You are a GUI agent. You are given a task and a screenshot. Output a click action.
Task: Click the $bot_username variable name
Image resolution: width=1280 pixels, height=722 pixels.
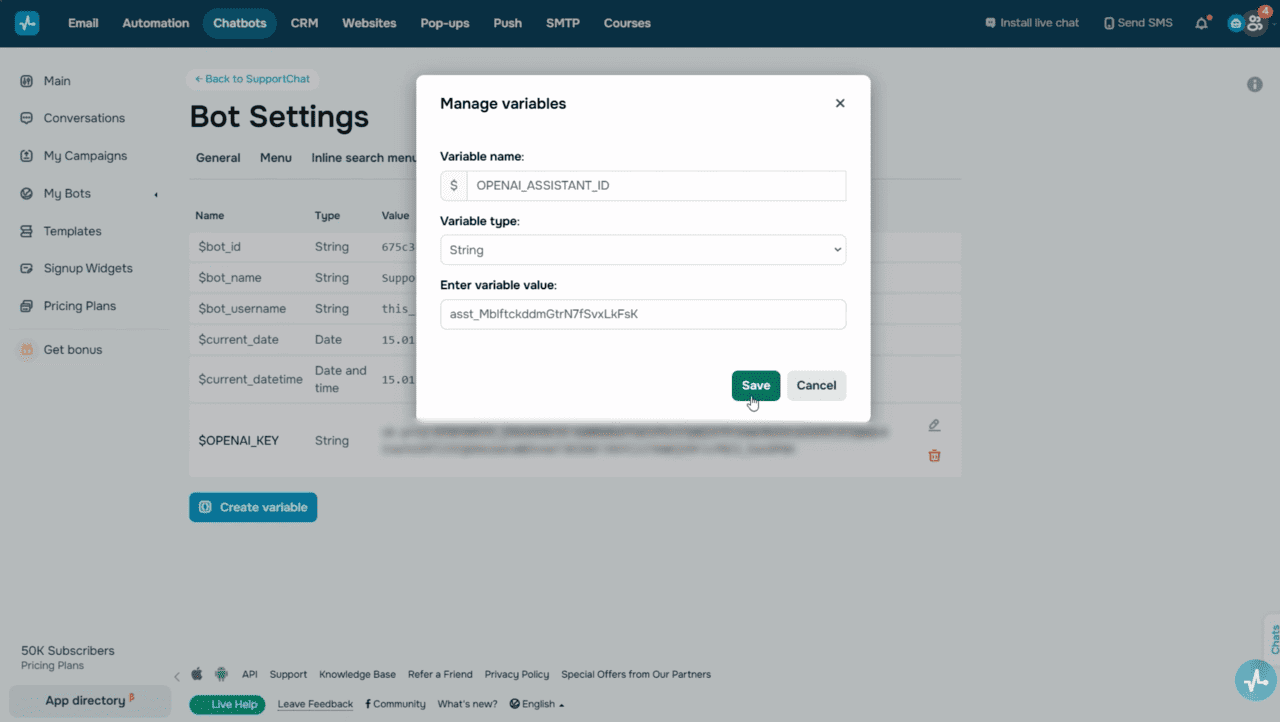pyautogui.click(x=242, y=309)
